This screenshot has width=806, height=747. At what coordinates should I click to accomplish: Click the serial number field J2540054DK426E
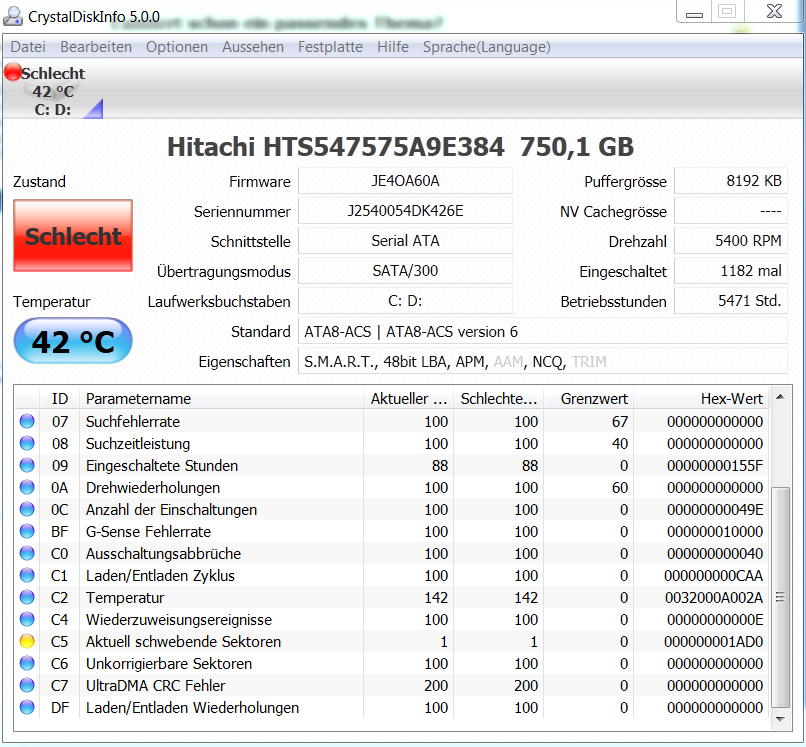click(405, 211)
